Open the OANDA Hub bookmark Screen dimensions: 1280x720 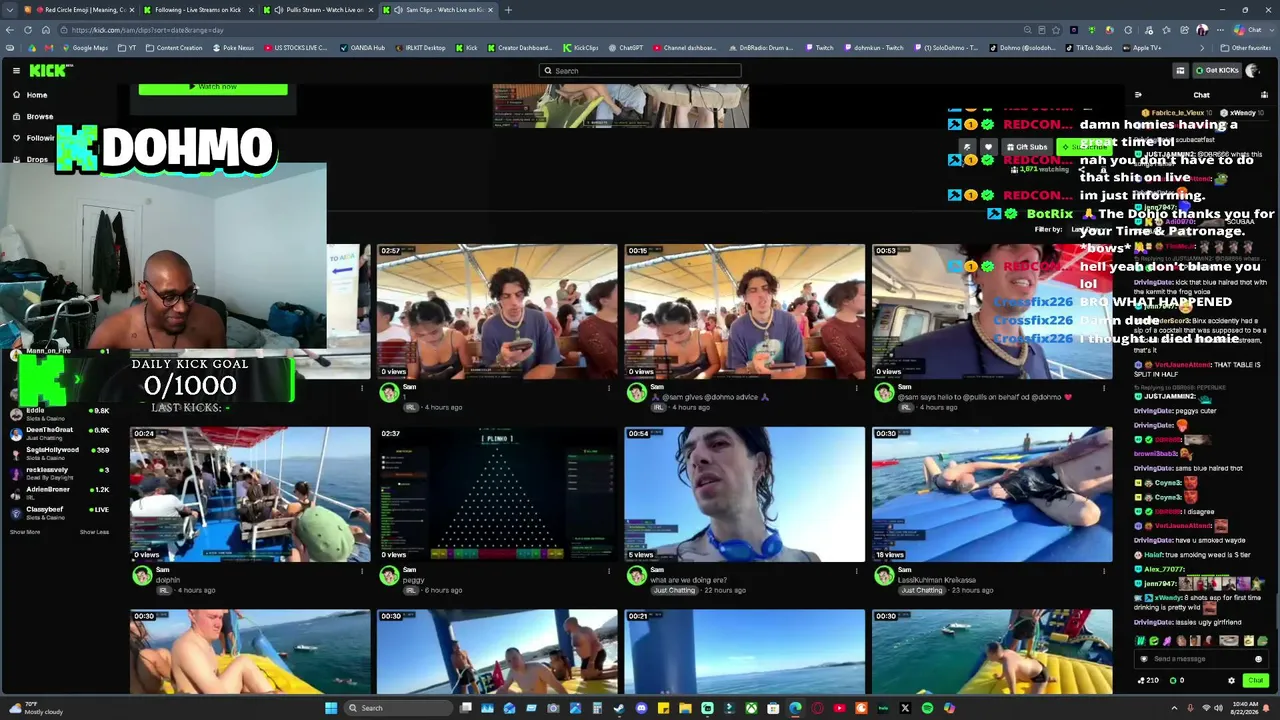(362, 48)
